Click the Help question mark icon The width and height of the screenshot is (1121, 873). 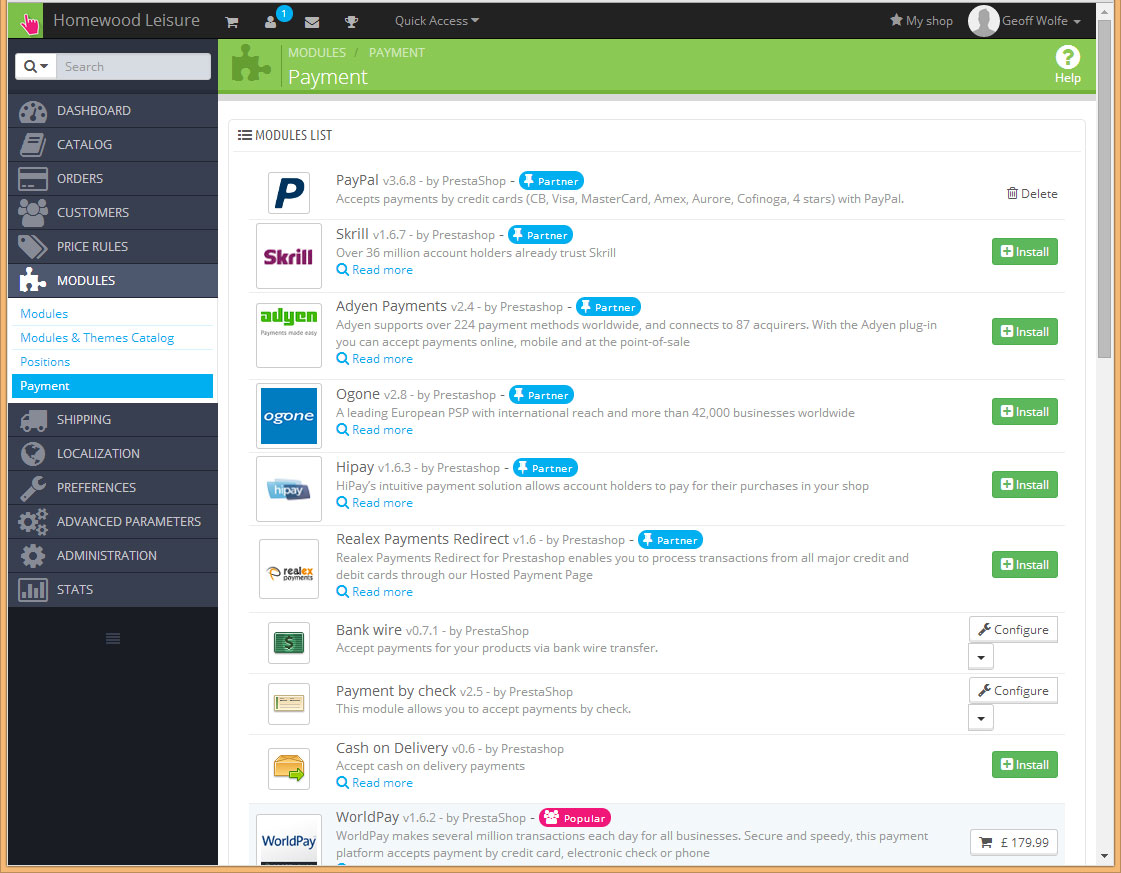1067,57
